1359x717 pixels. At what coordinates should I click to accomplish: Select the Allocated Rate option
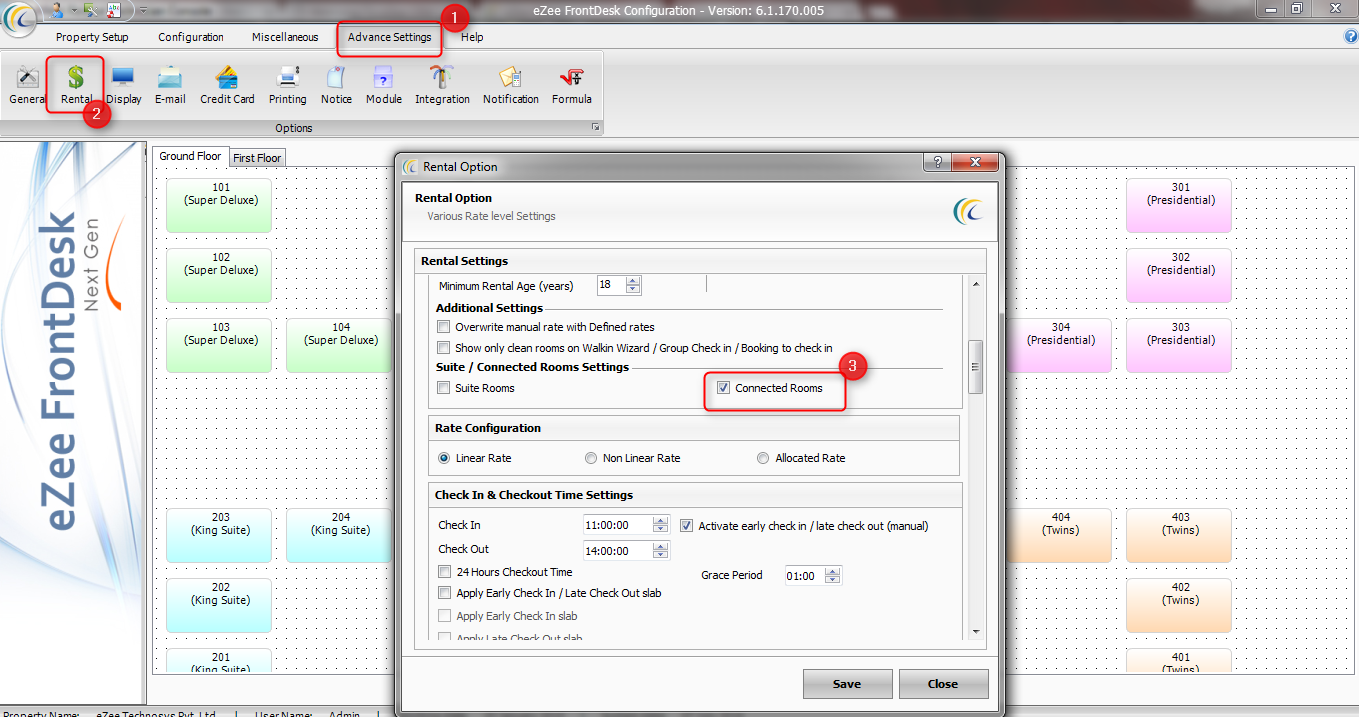click(764, 458)
